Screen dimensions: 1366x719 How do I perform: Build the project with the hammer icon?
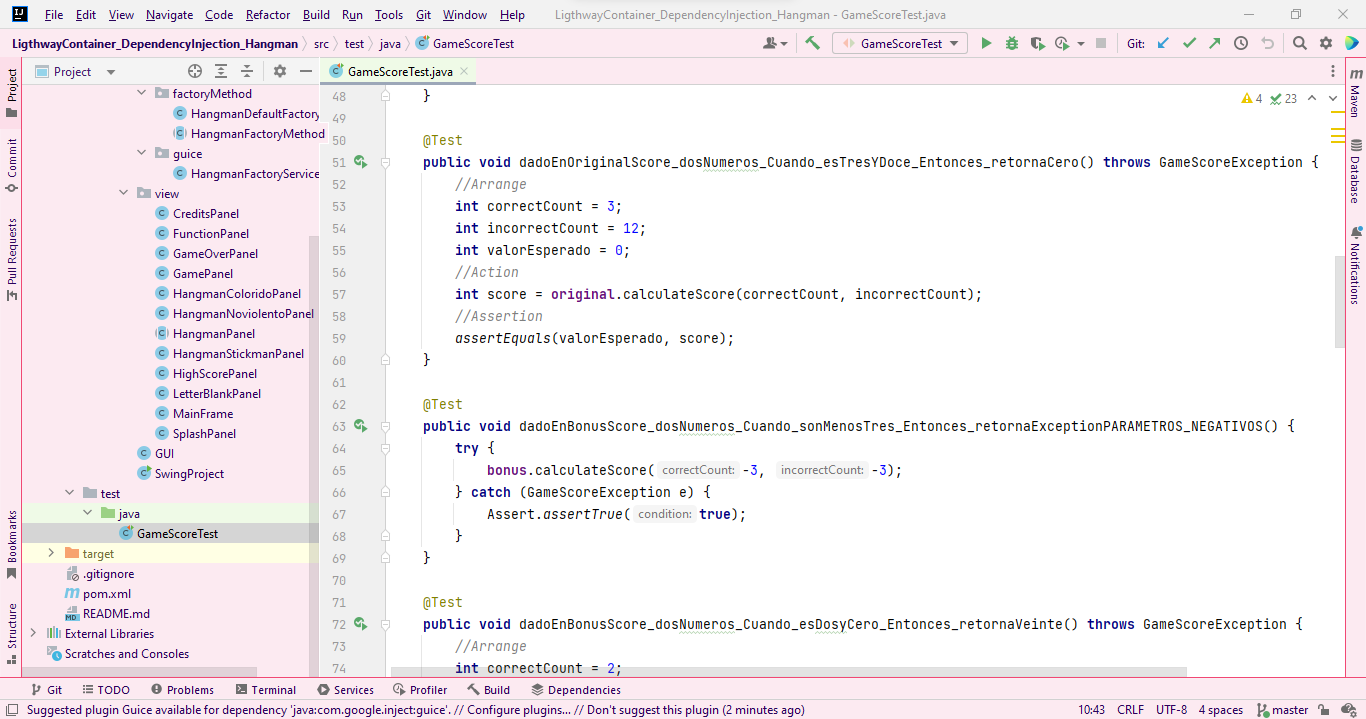[812, 43]
